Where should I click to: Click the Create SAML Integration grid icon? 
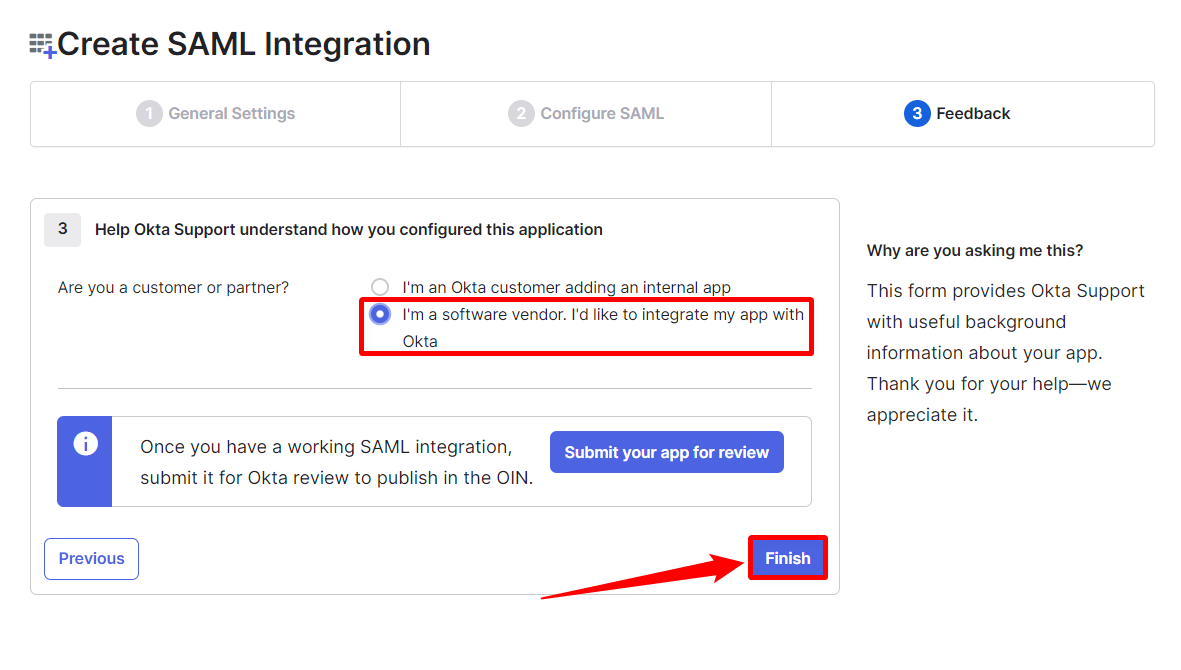[x=42, y=45]
